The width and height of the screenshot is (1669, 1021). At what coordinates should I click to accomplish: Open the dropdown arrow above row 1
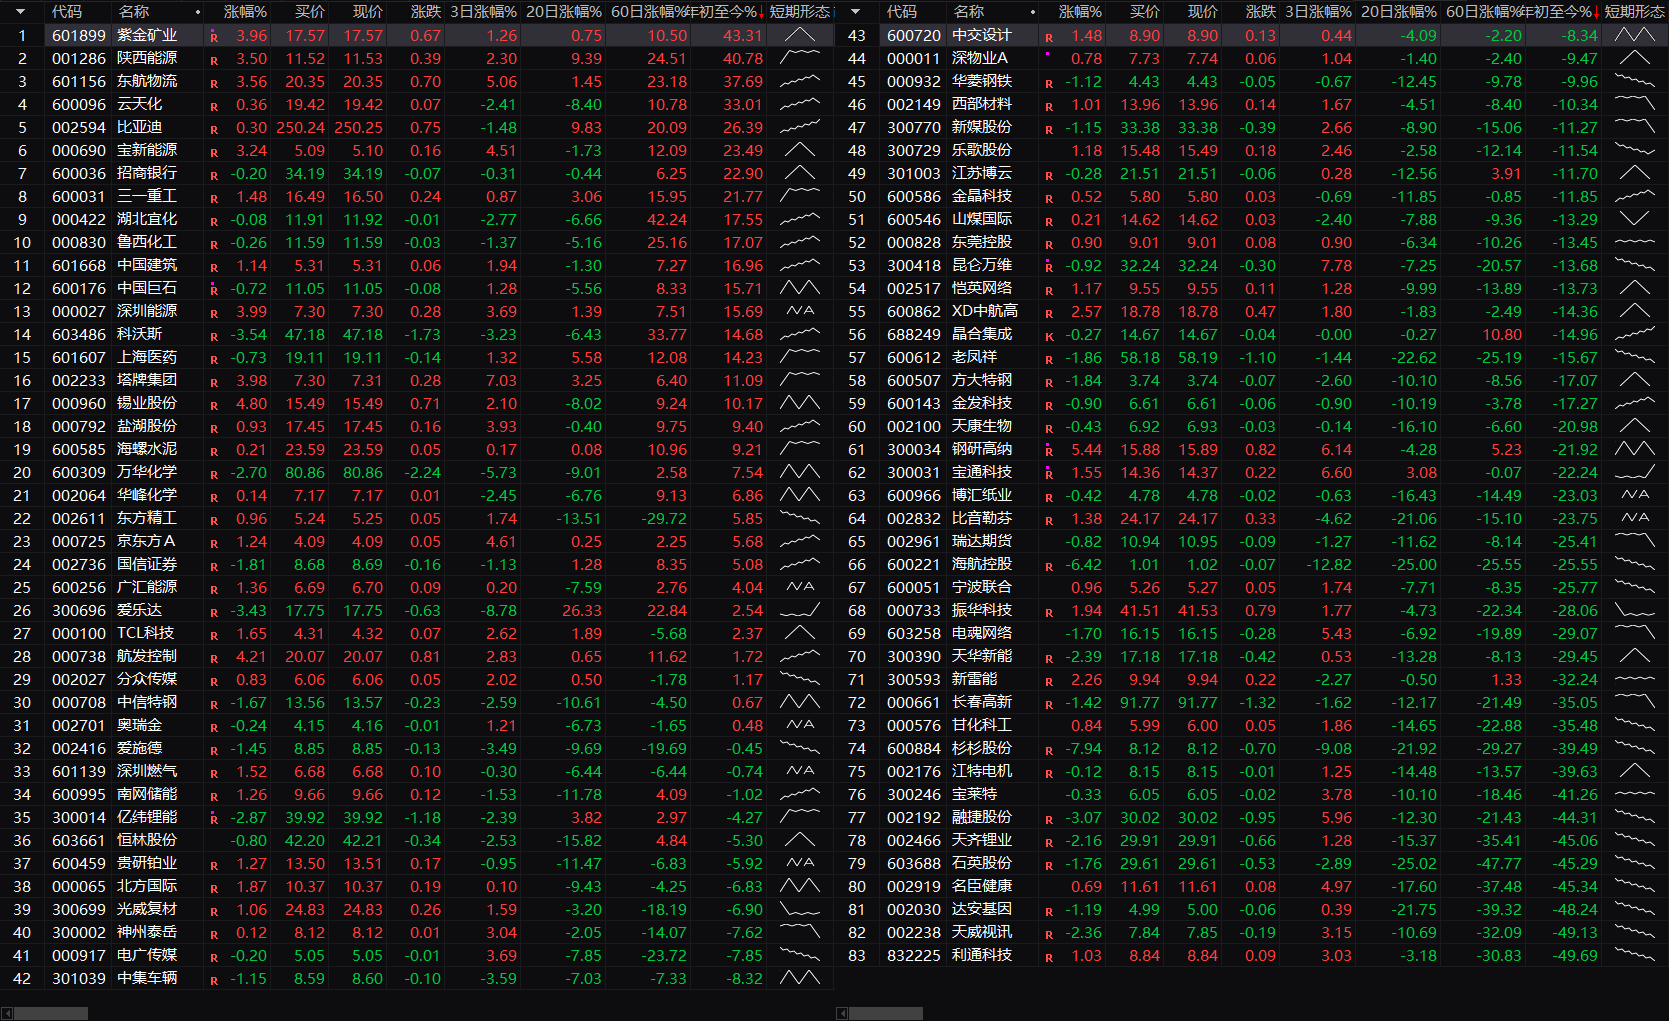coord(20,12)
